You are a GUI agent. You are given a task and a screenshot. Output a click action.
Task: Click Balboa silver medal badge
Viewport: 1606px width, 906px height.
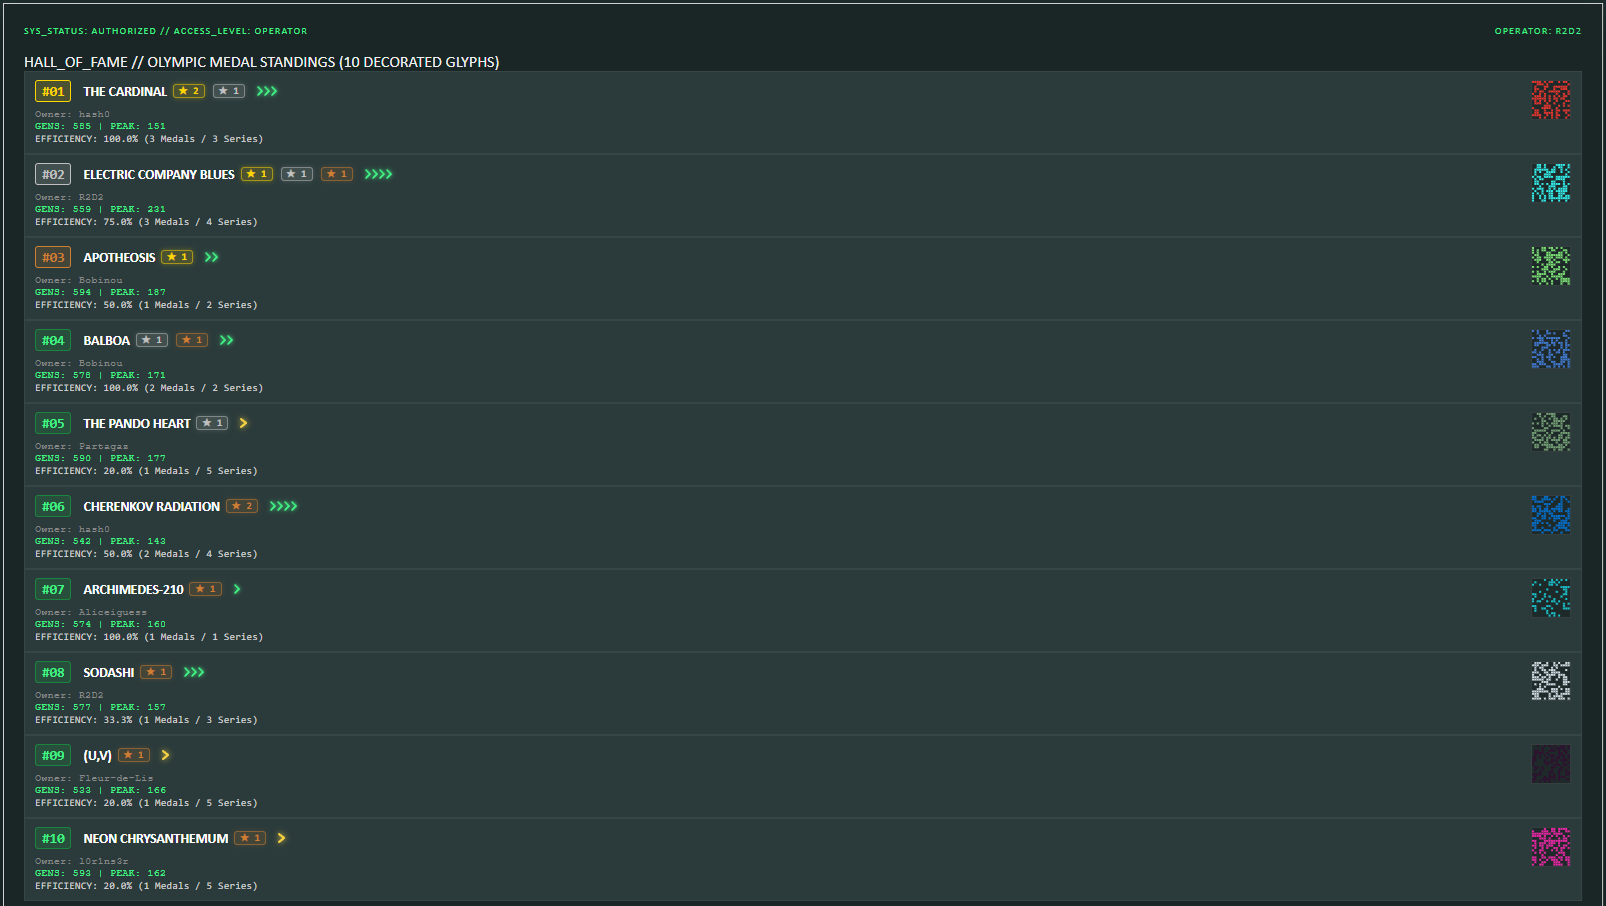(152, 340)
